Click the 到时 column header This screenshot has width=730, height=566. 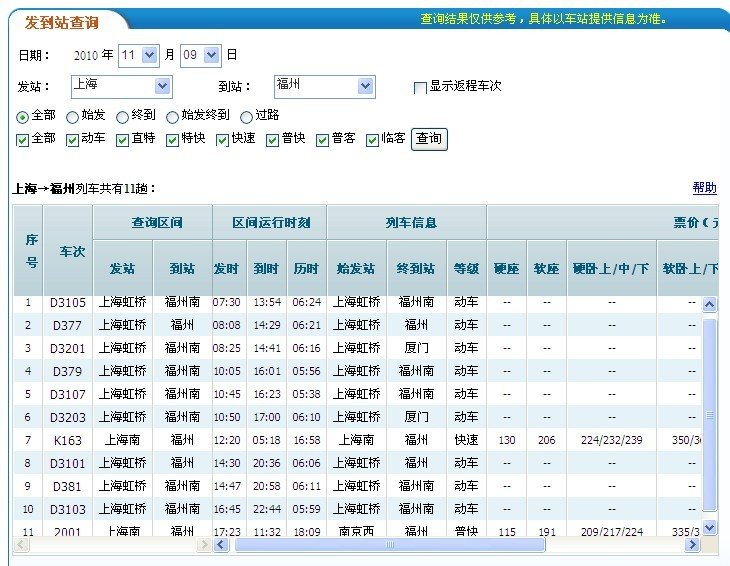point(266,269)
